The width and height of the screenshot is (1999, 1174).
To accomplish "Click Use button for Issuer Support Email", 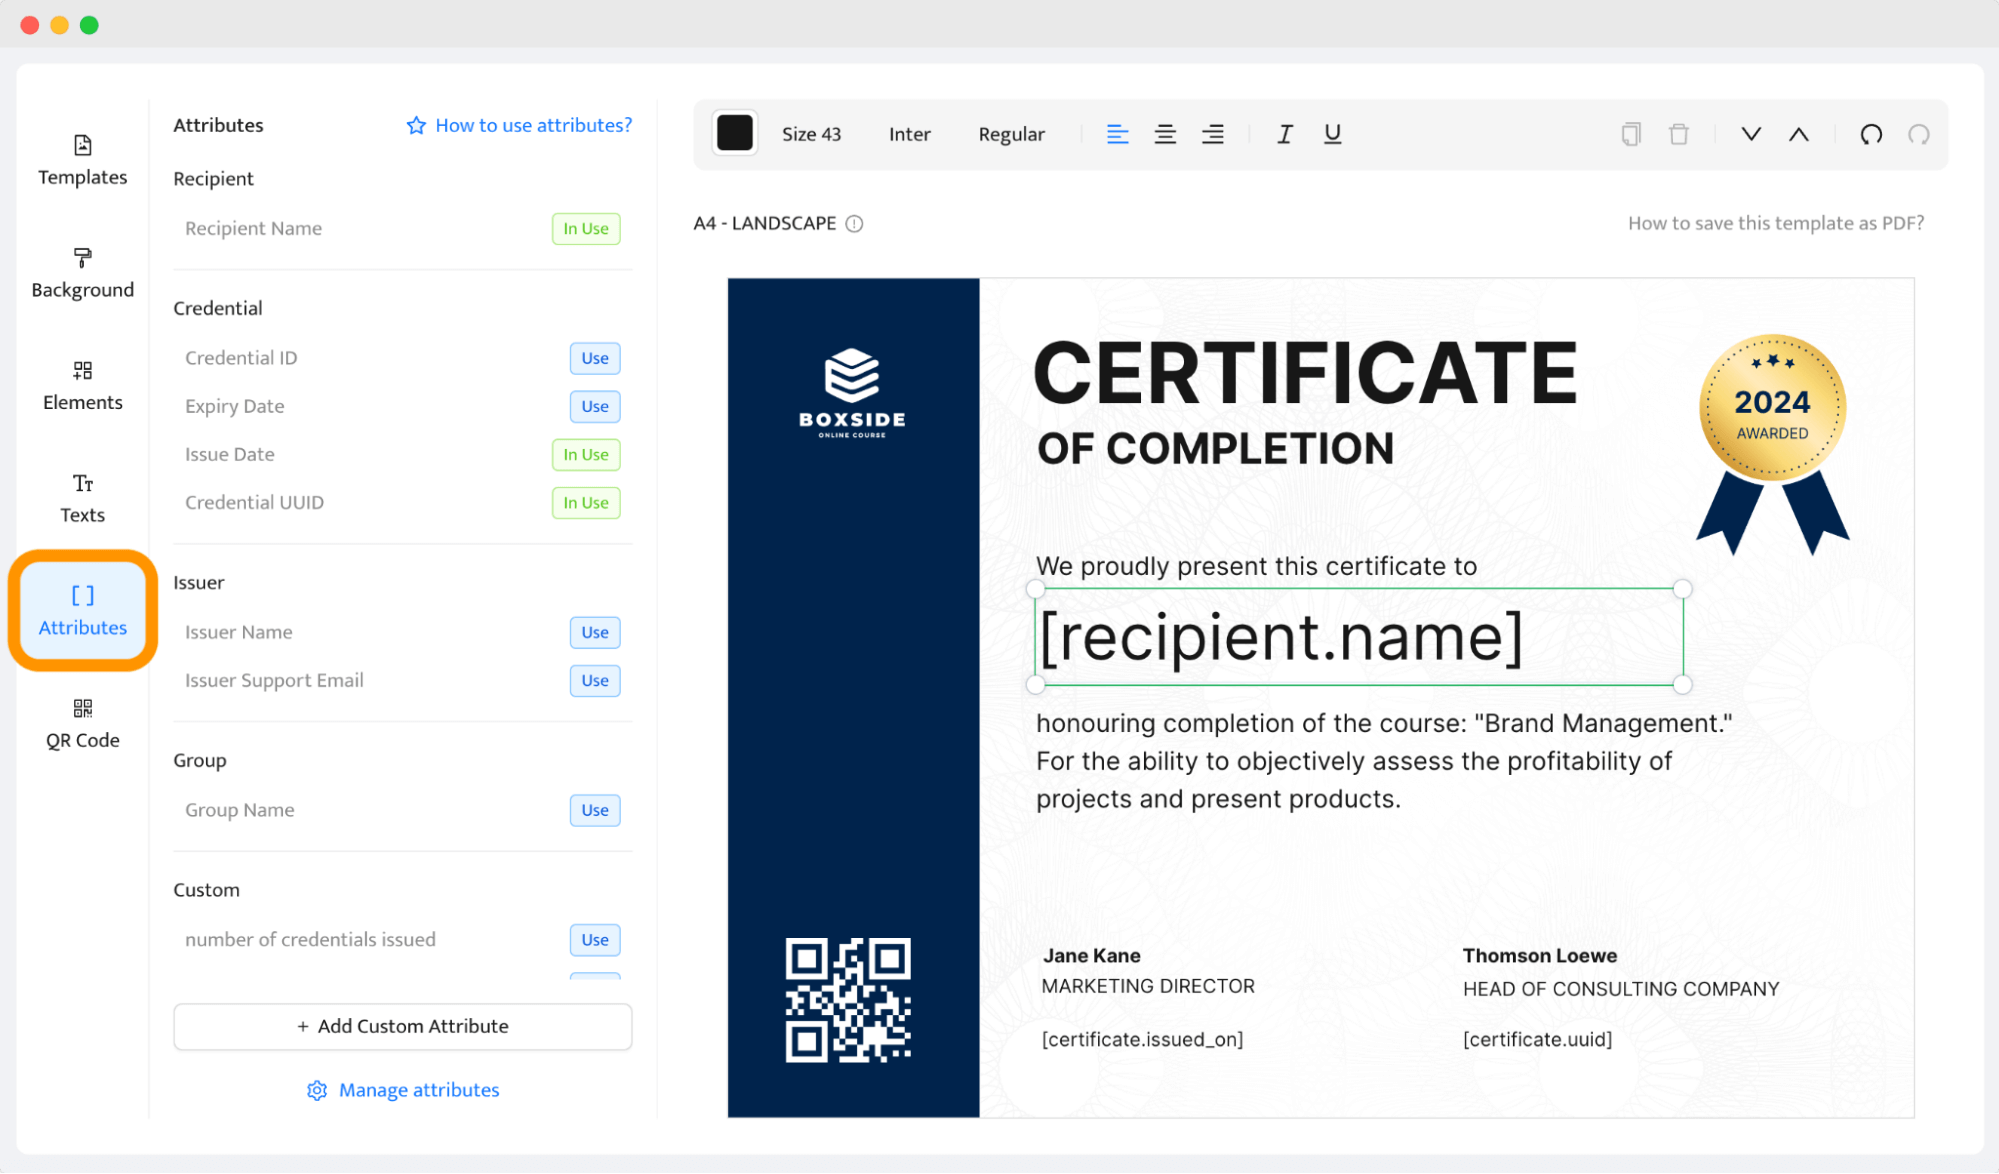I will 595,680.
